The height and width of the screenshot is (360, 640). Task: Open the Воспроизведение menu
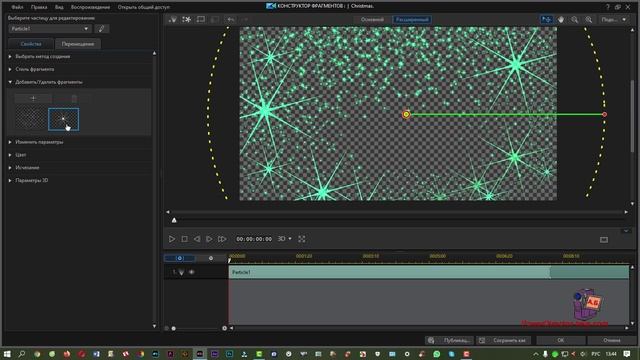click(90, 7)
